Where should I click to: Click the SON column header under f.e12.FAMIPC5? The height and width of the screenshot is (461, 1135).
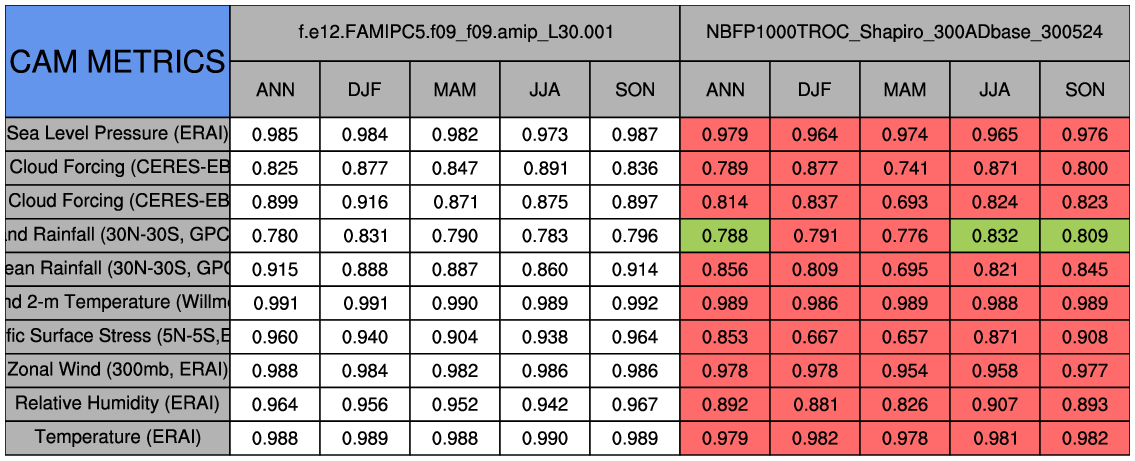[x=635, y=90]
